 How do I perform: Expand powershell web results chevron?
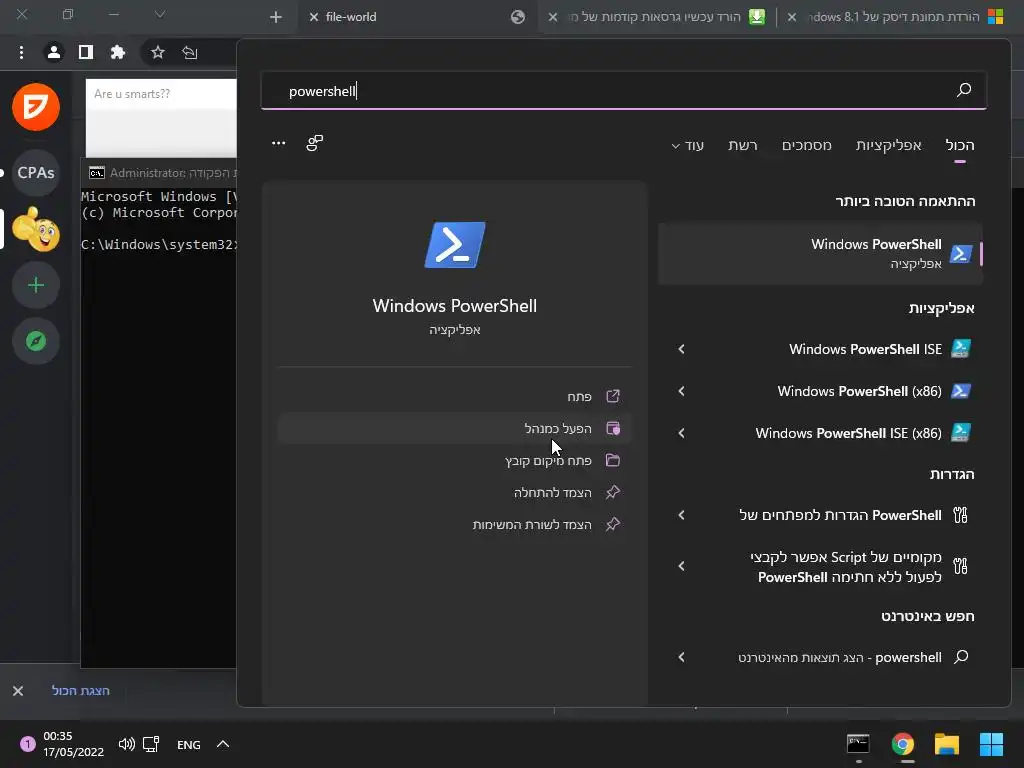pos(681,657)
